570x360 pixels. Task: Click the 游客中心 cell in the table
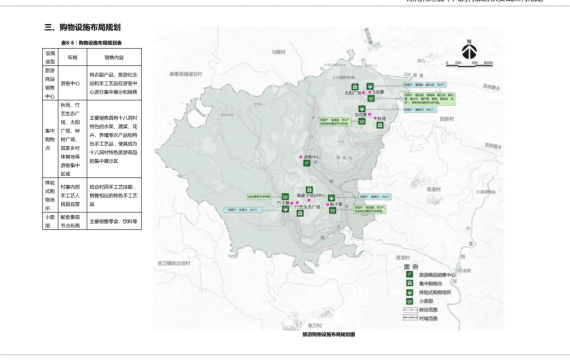point(72,83)
